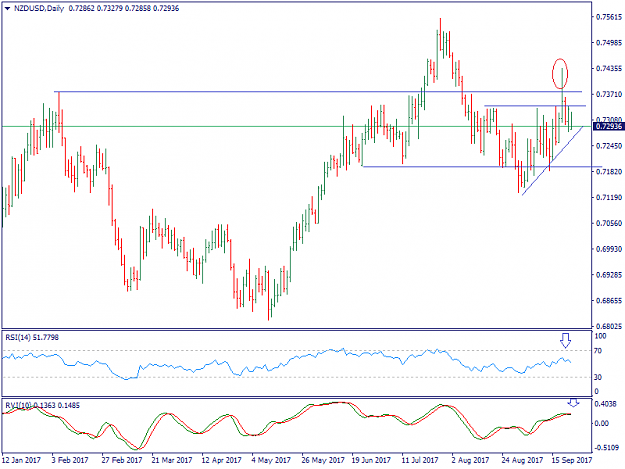Select the RVI(10) 0.1363 0.1485 indicator label
The width and height of the screenshot is (625, 469).
(42, 406)
